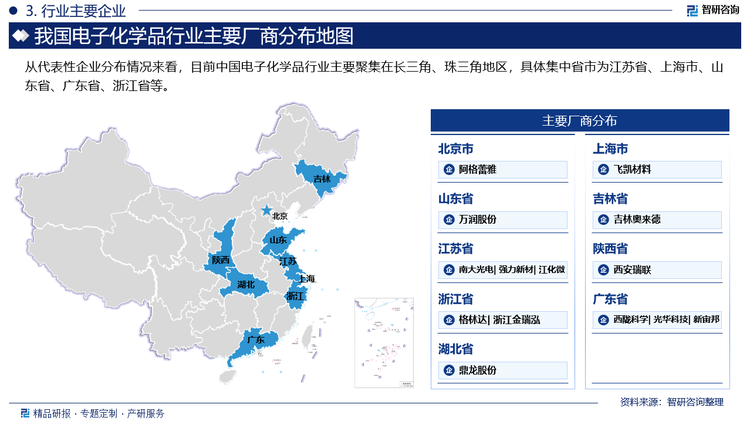Select the 上海 label on the map
The width and height of the screenshot is (750, 421).
(306, 278)
